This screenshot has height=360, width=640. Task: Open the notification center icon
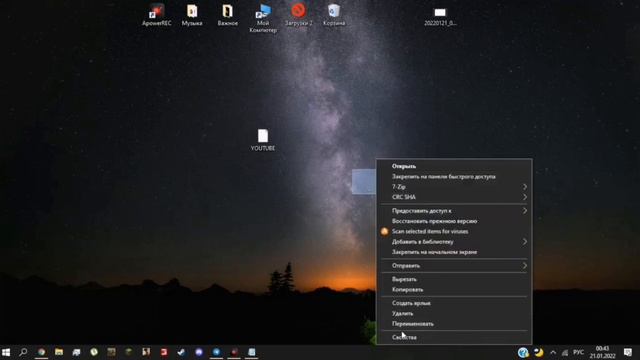628,352
